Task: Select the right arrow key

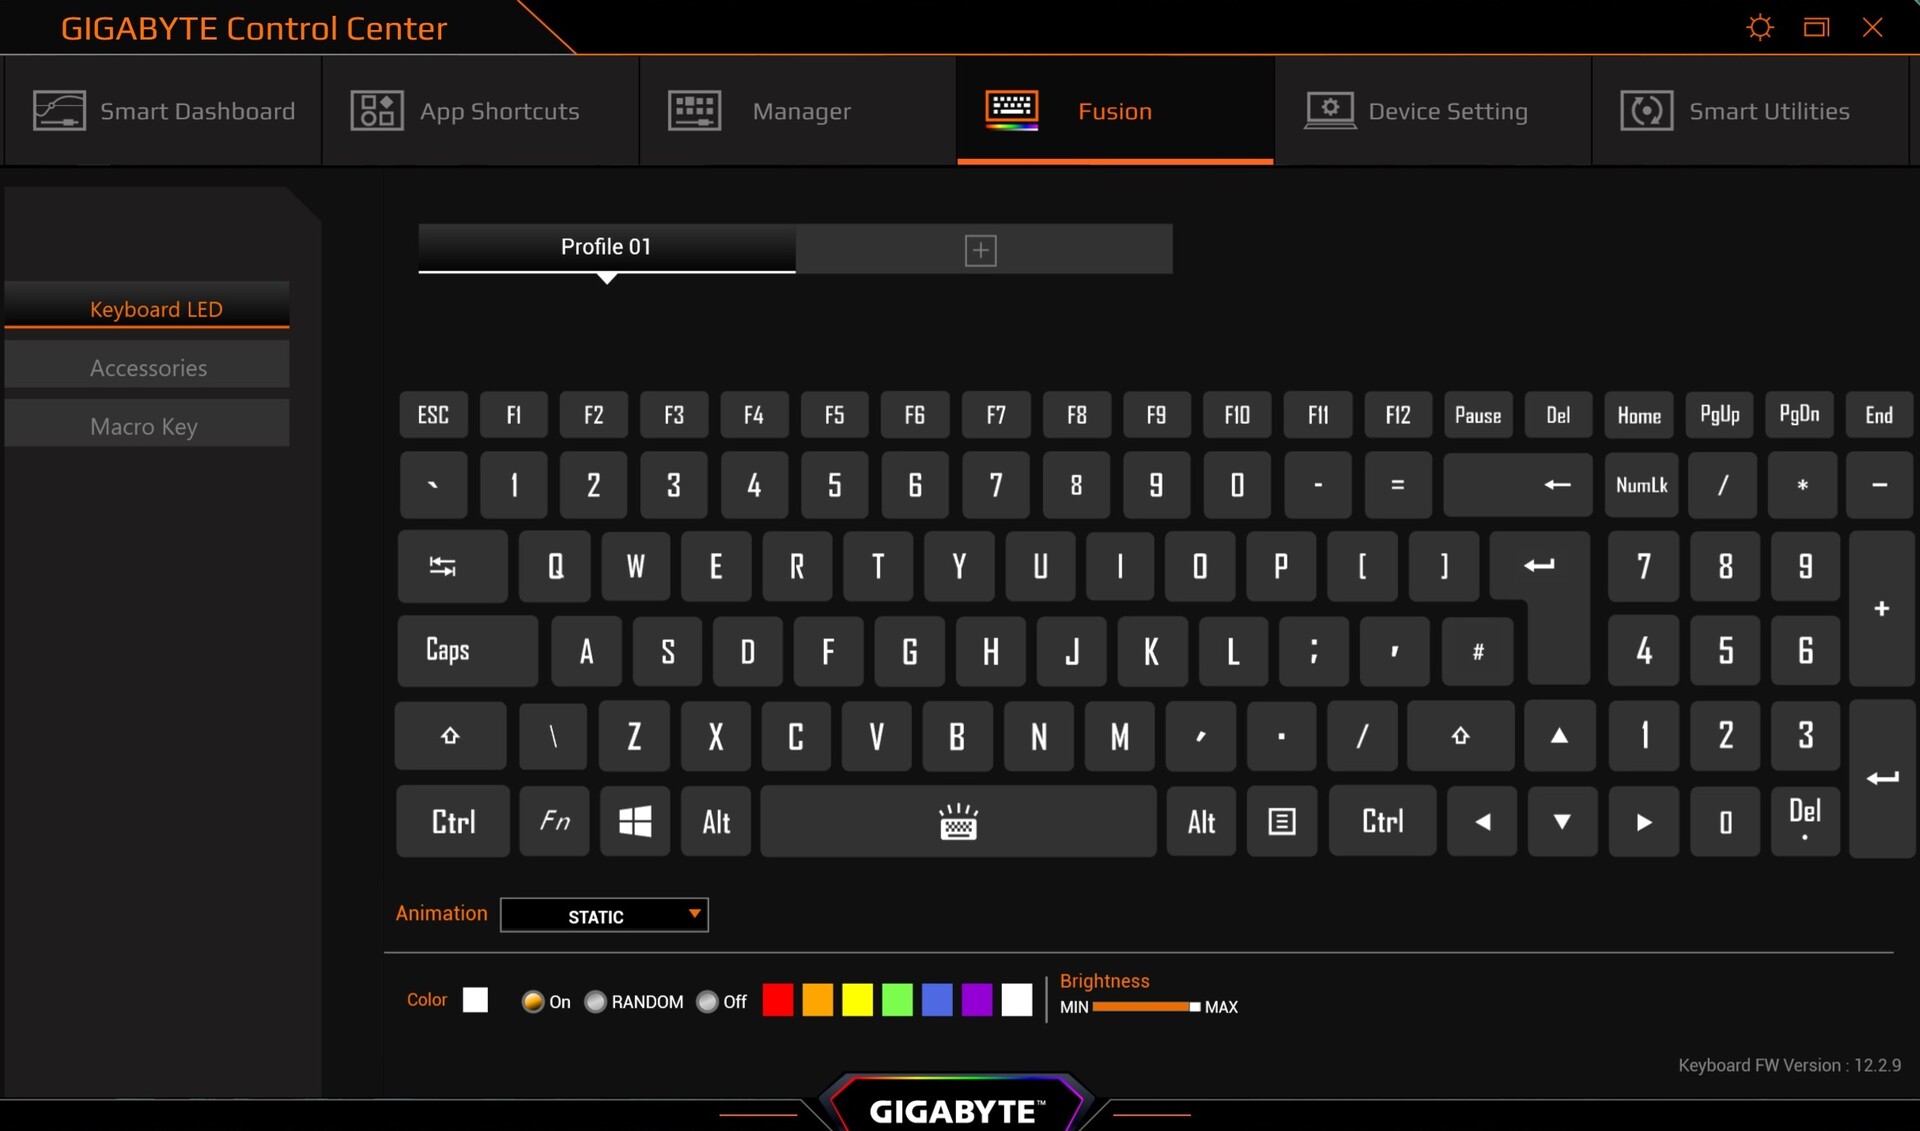Action: point(1643,822)
